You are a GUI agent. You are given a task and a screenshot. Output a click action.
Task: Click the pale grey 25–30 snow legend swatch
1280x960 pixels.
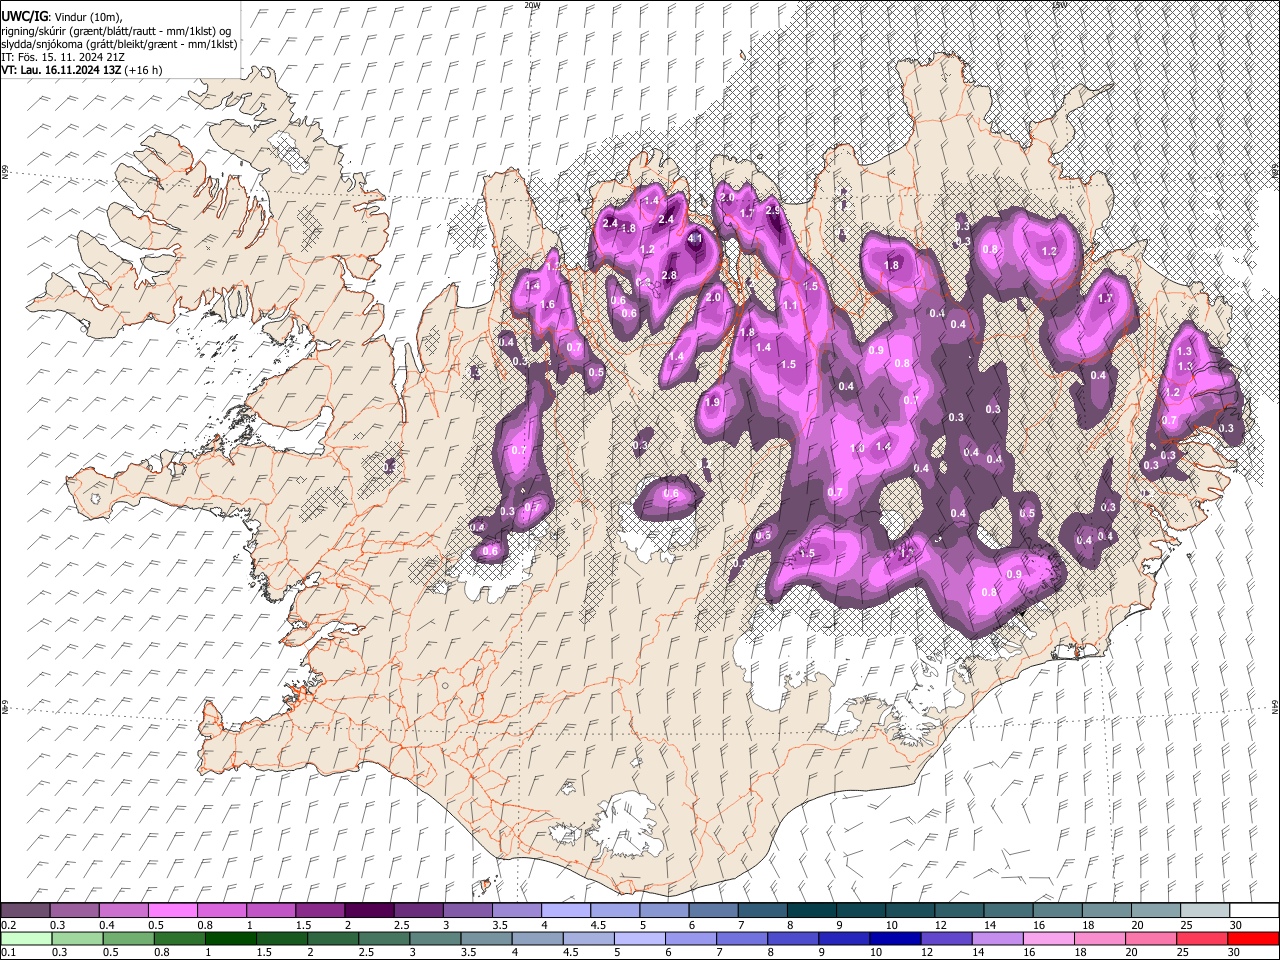point(1204,910)
